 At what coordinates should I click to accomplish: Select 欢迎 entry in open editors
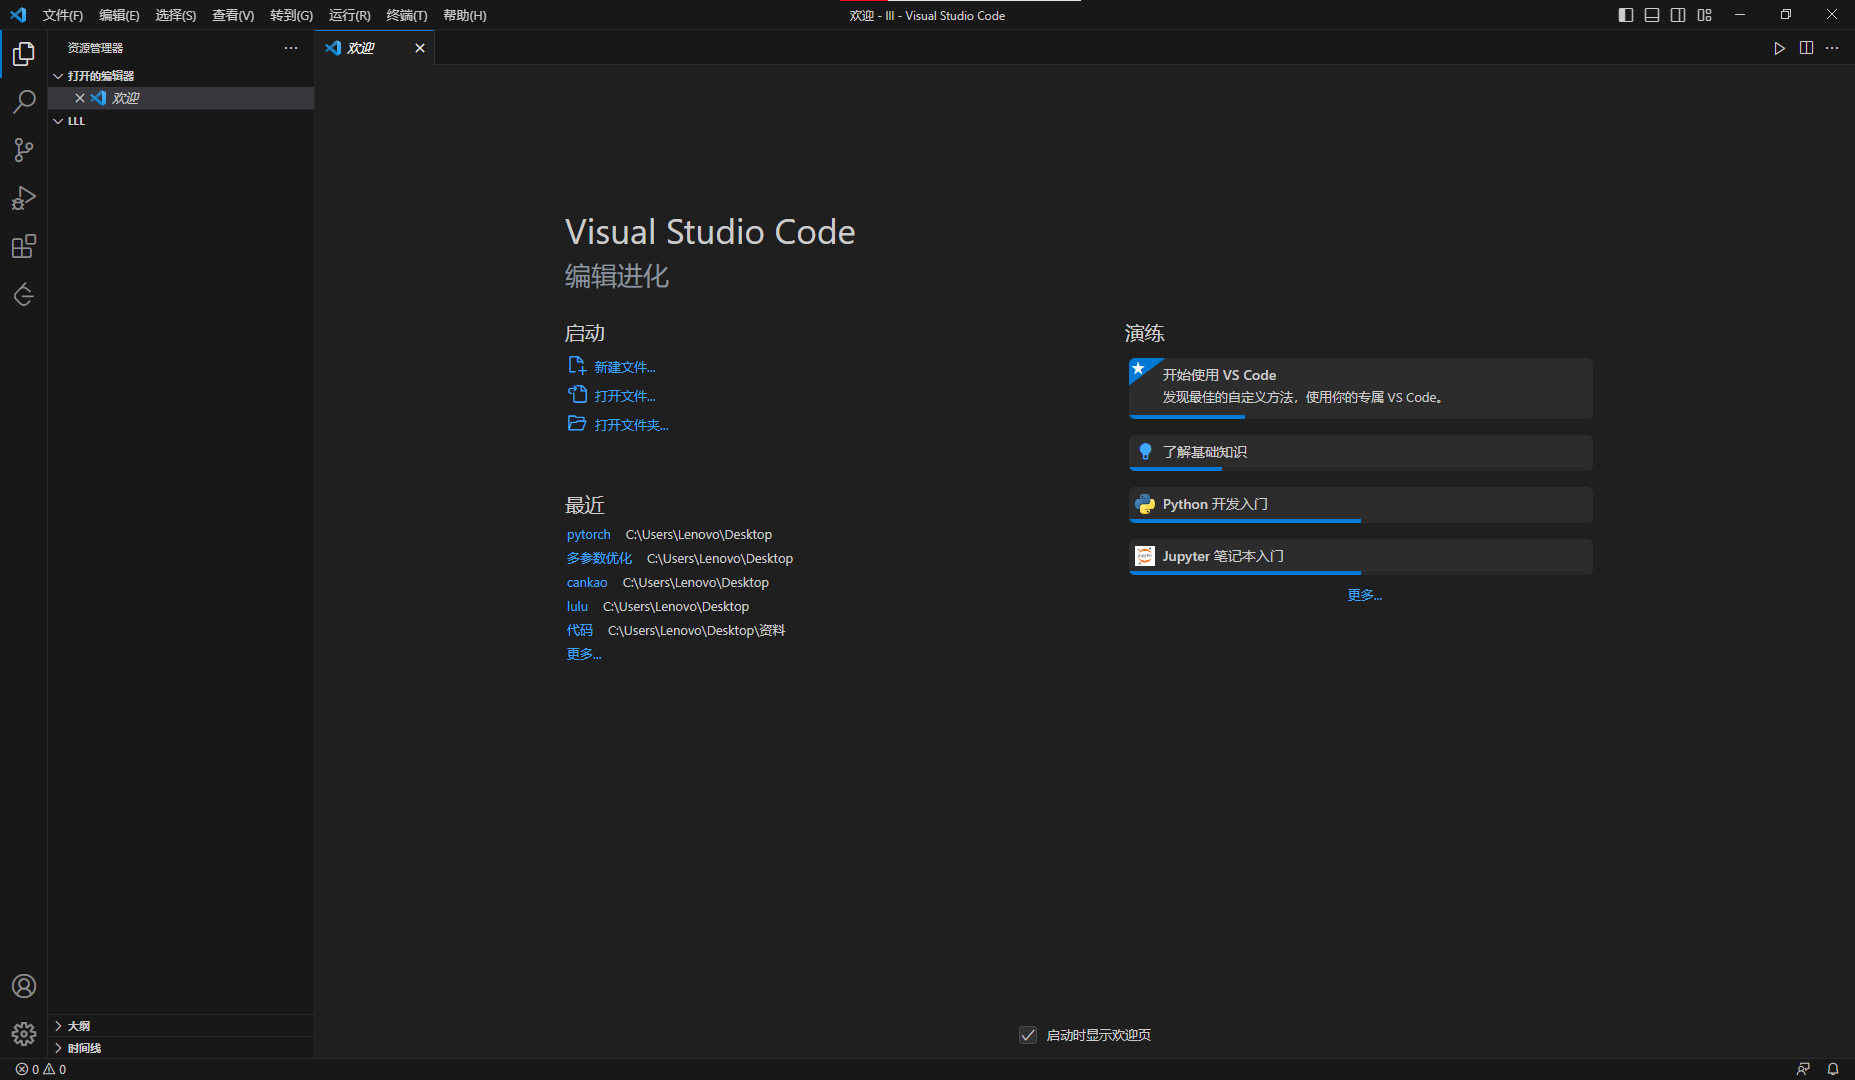(x=180, y=98)
